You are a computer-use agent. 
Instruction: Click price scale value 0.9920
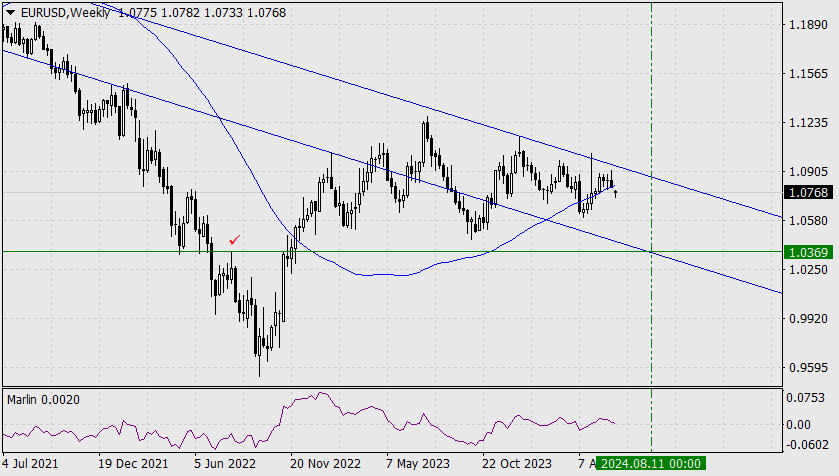(x=809, y=319)
